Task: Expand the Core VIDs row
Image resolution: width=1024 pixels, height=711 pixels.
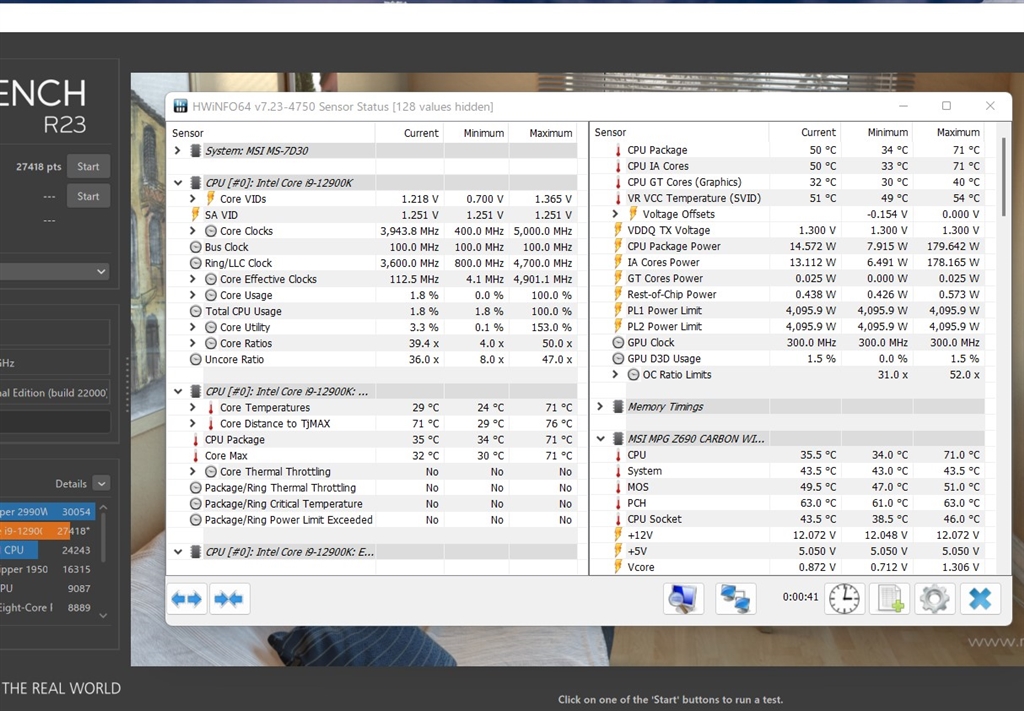Action: (x=193, y=198)
